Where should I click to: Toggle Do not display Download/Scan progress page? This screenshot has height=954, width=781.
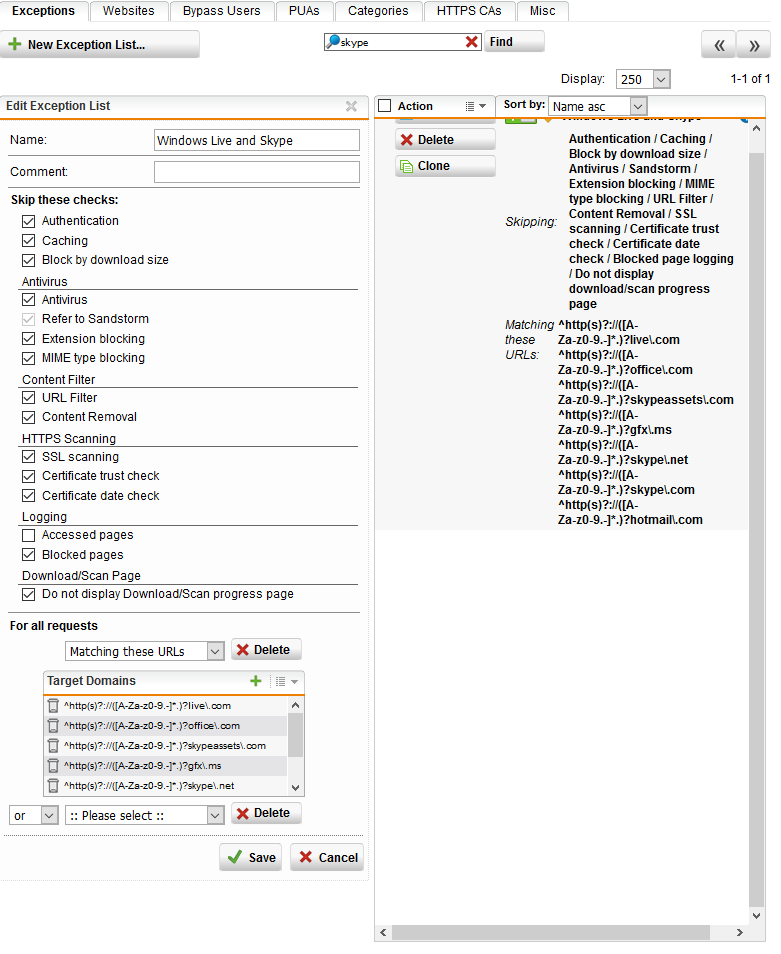(x=29, y=594)
